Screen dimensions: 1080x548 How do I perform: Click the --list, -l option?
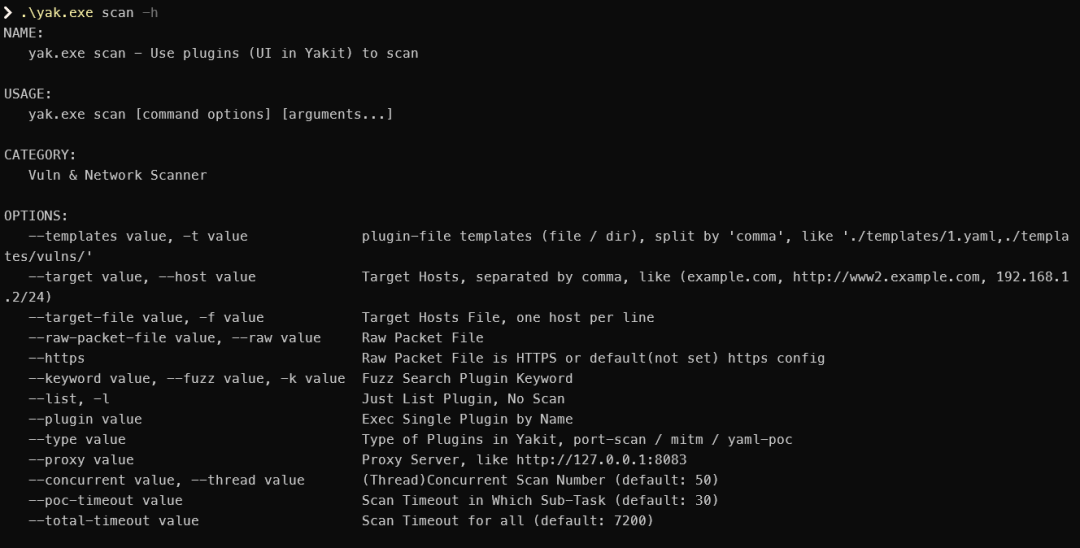69,399
